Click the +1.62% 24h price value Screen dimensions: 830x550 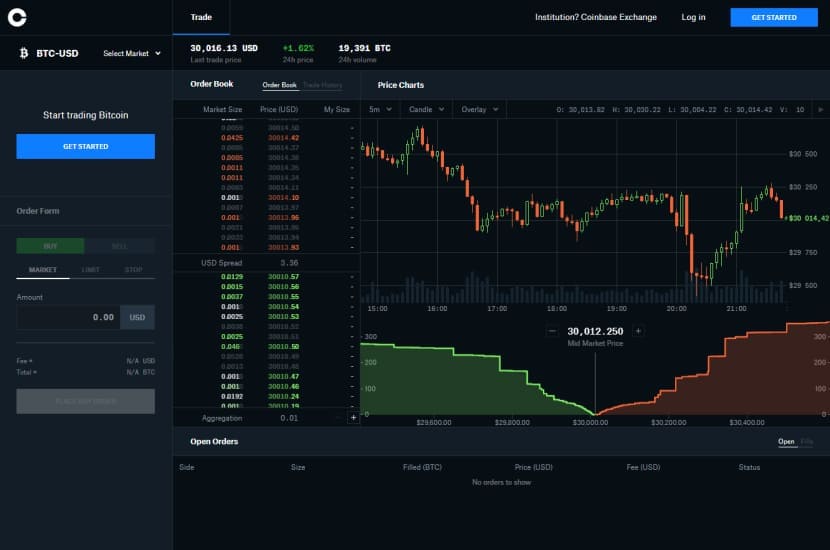[x=298, y=48]
